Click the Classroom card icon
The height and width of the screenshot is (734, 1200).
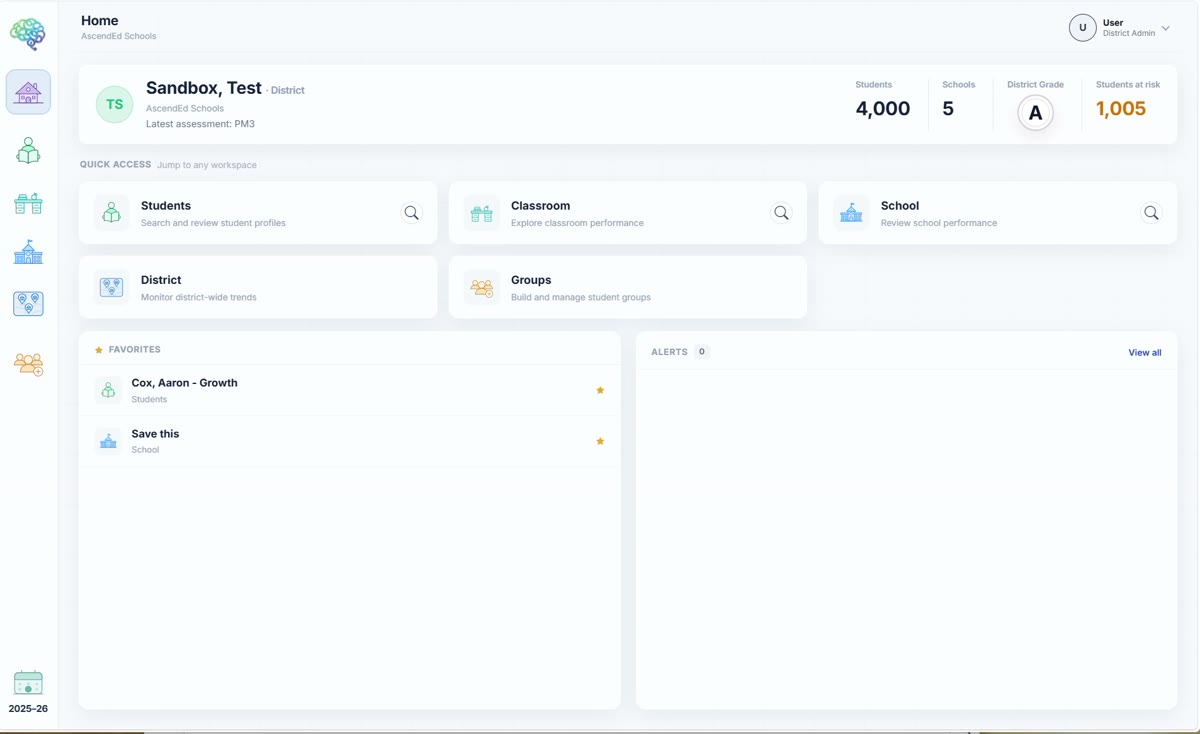(x=482, y=213)
